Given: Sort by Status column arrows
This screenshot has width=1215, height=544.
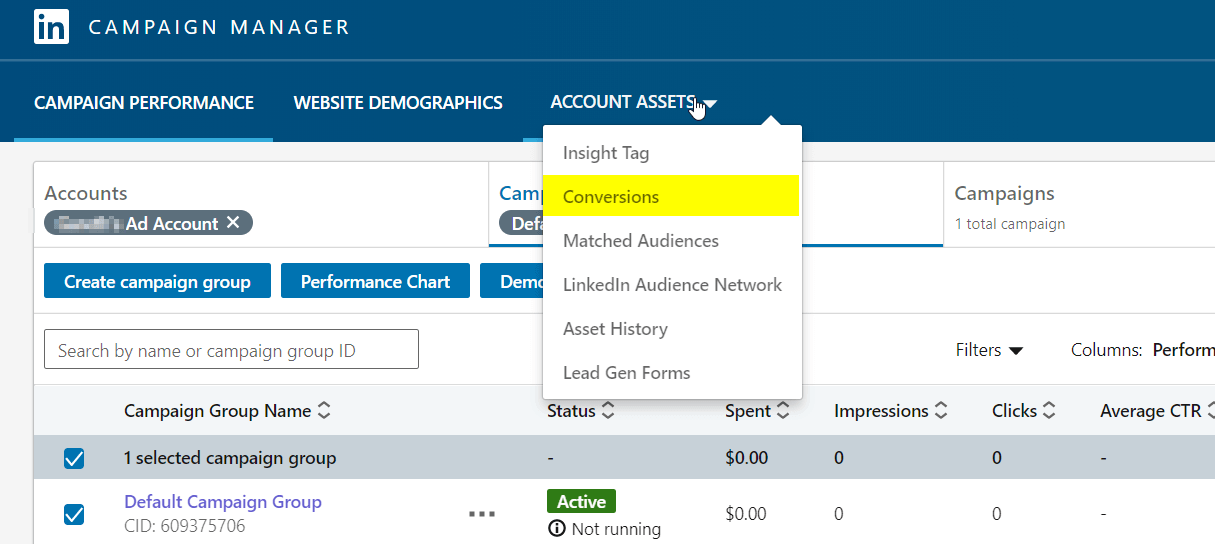Looking at the screenshot, I should point(608,411).
